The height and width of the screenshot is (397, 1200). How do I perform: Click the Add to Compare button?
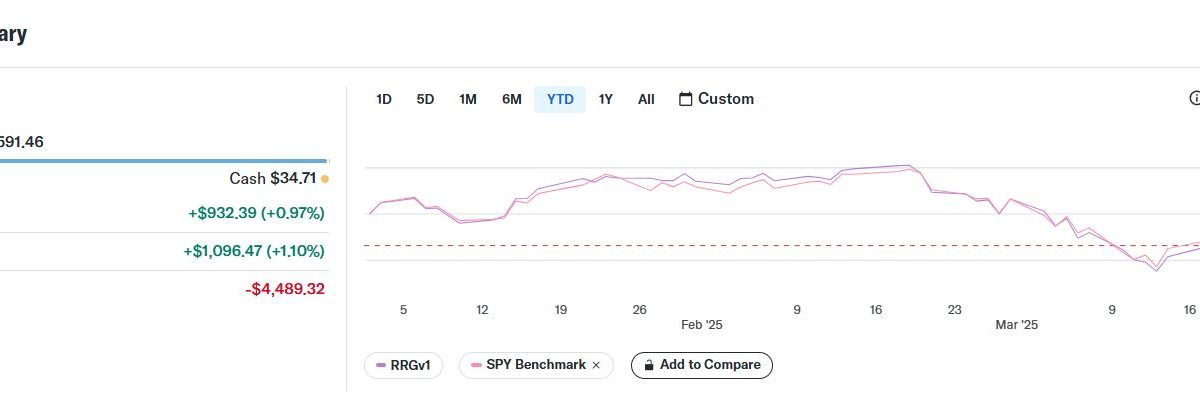pos(702,365)
